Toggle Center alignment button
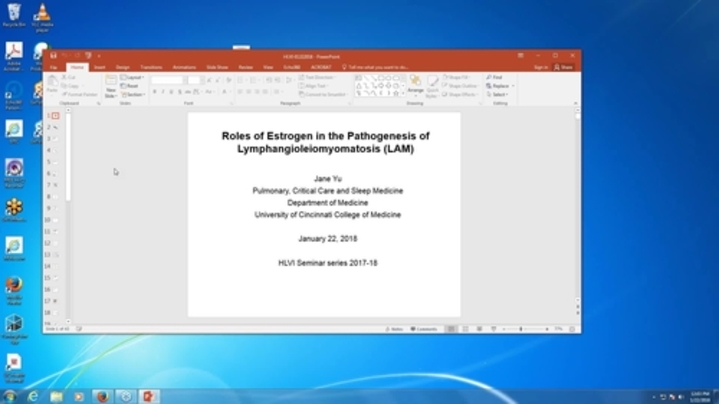Screen dimensions: 719x404 pyautogui.click(x=249, y=92)
